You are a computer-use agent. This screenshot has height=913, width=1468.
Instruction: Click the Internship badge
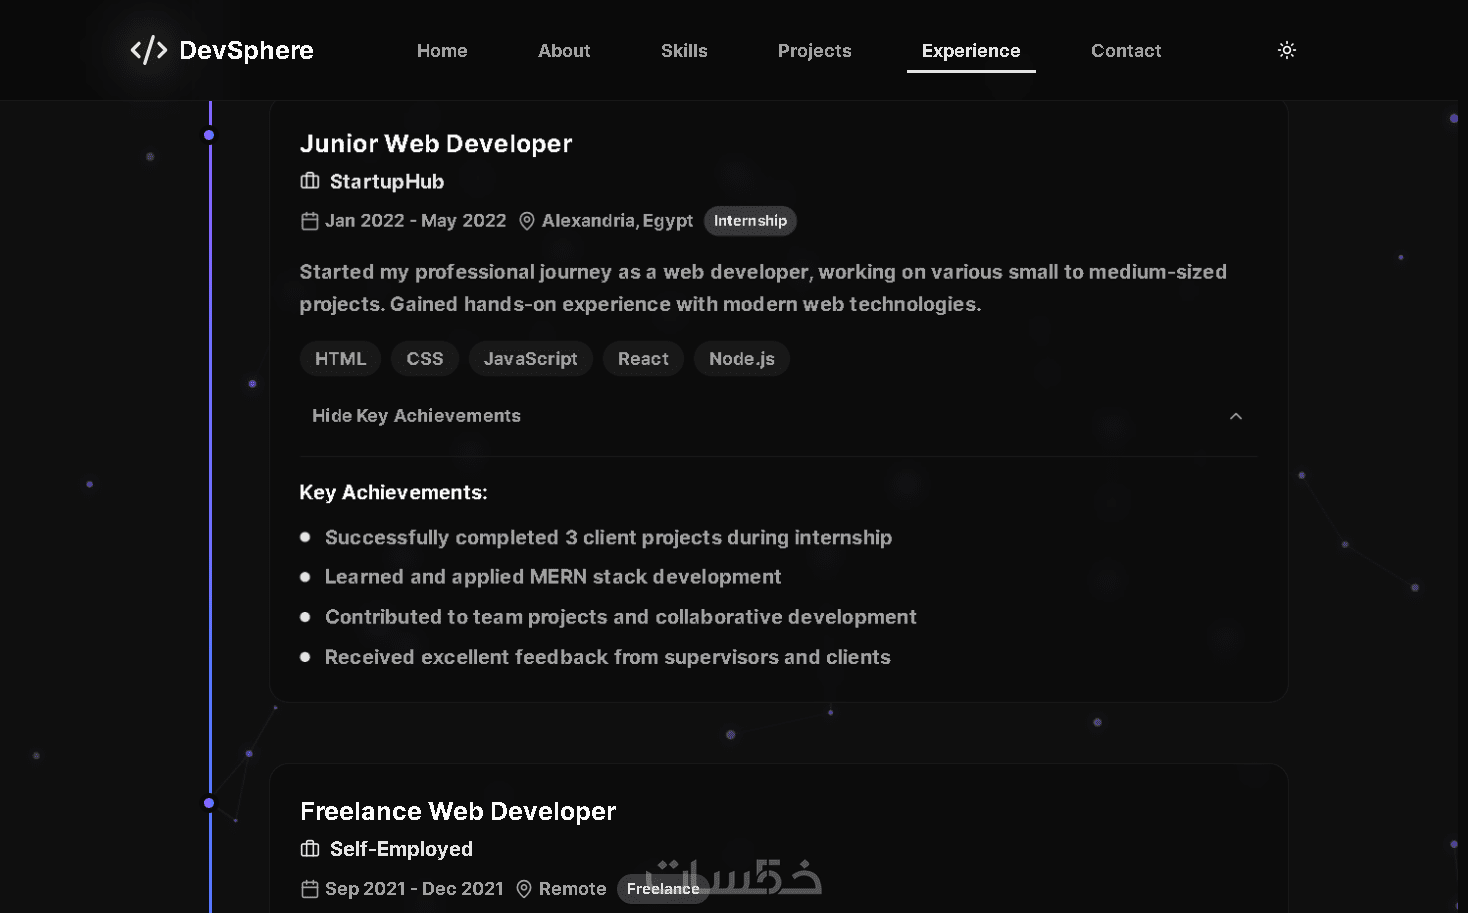pyautogui.click(x=750, y=221)
